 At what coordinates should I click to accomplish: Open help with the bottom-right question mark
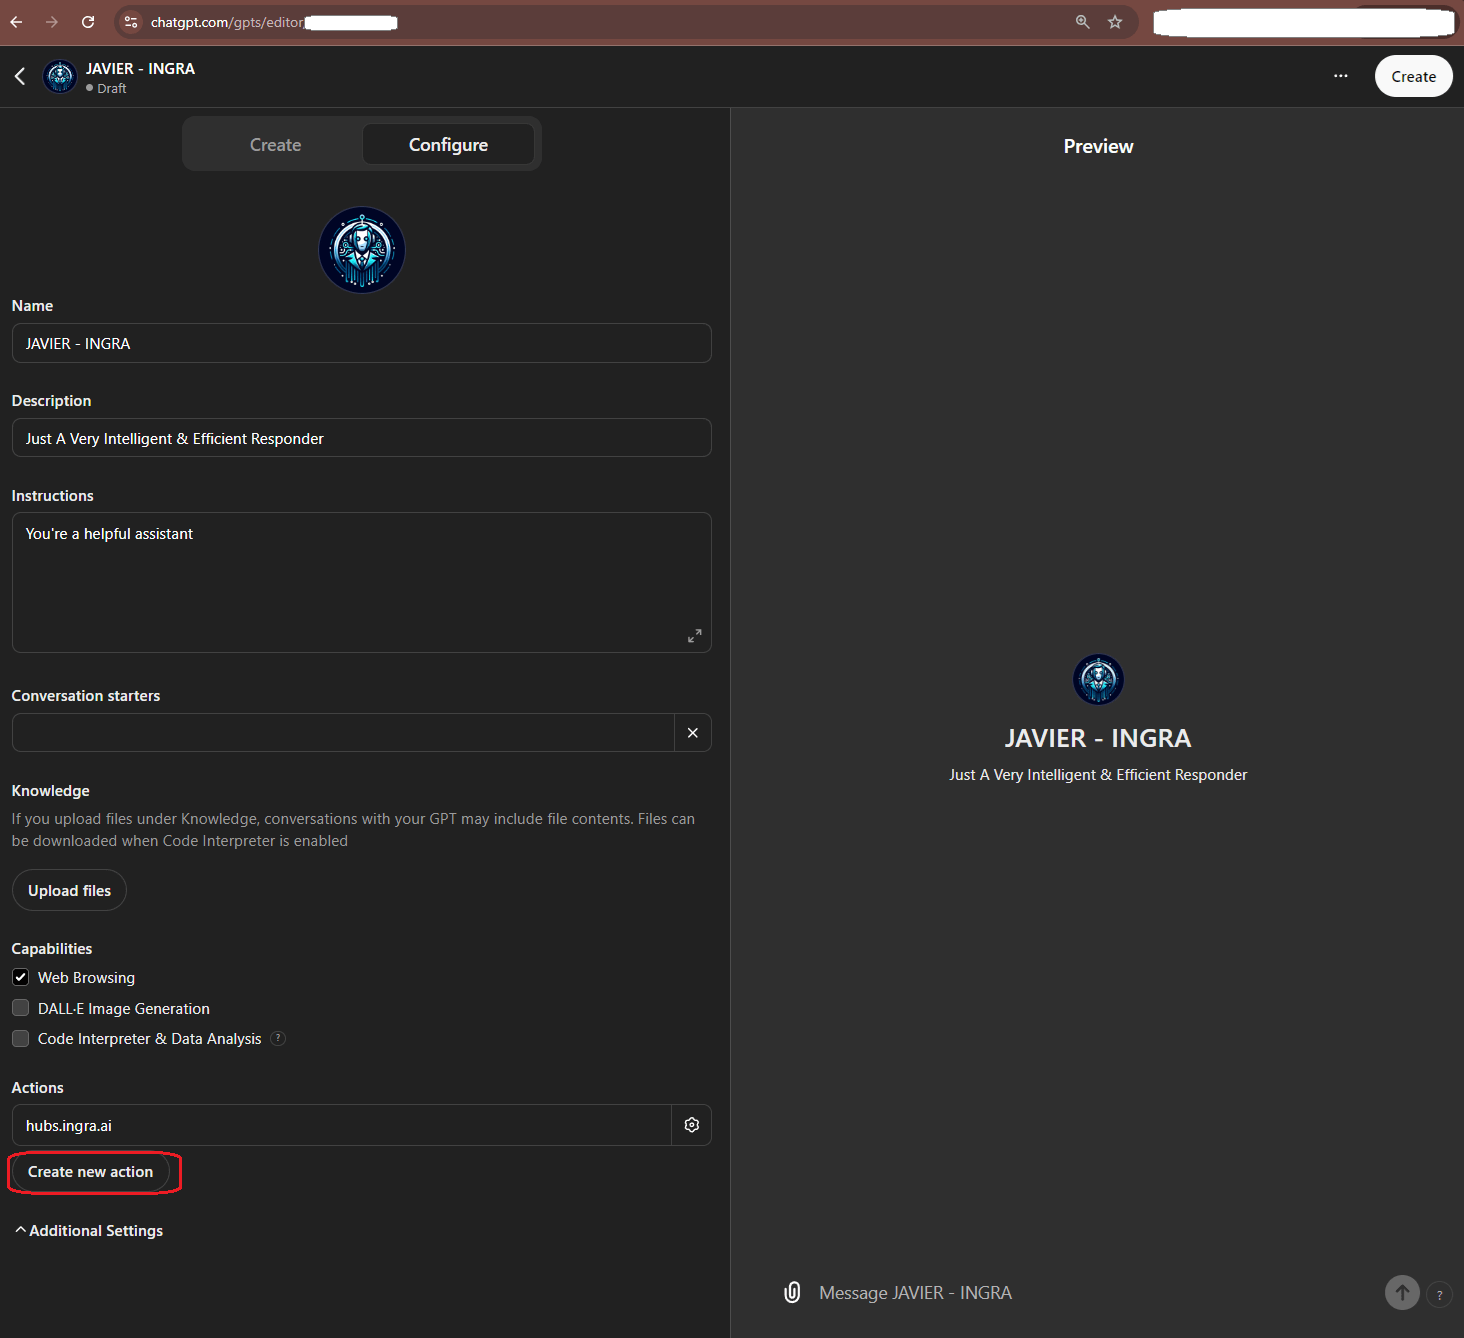click(x=1439, y=1295)
